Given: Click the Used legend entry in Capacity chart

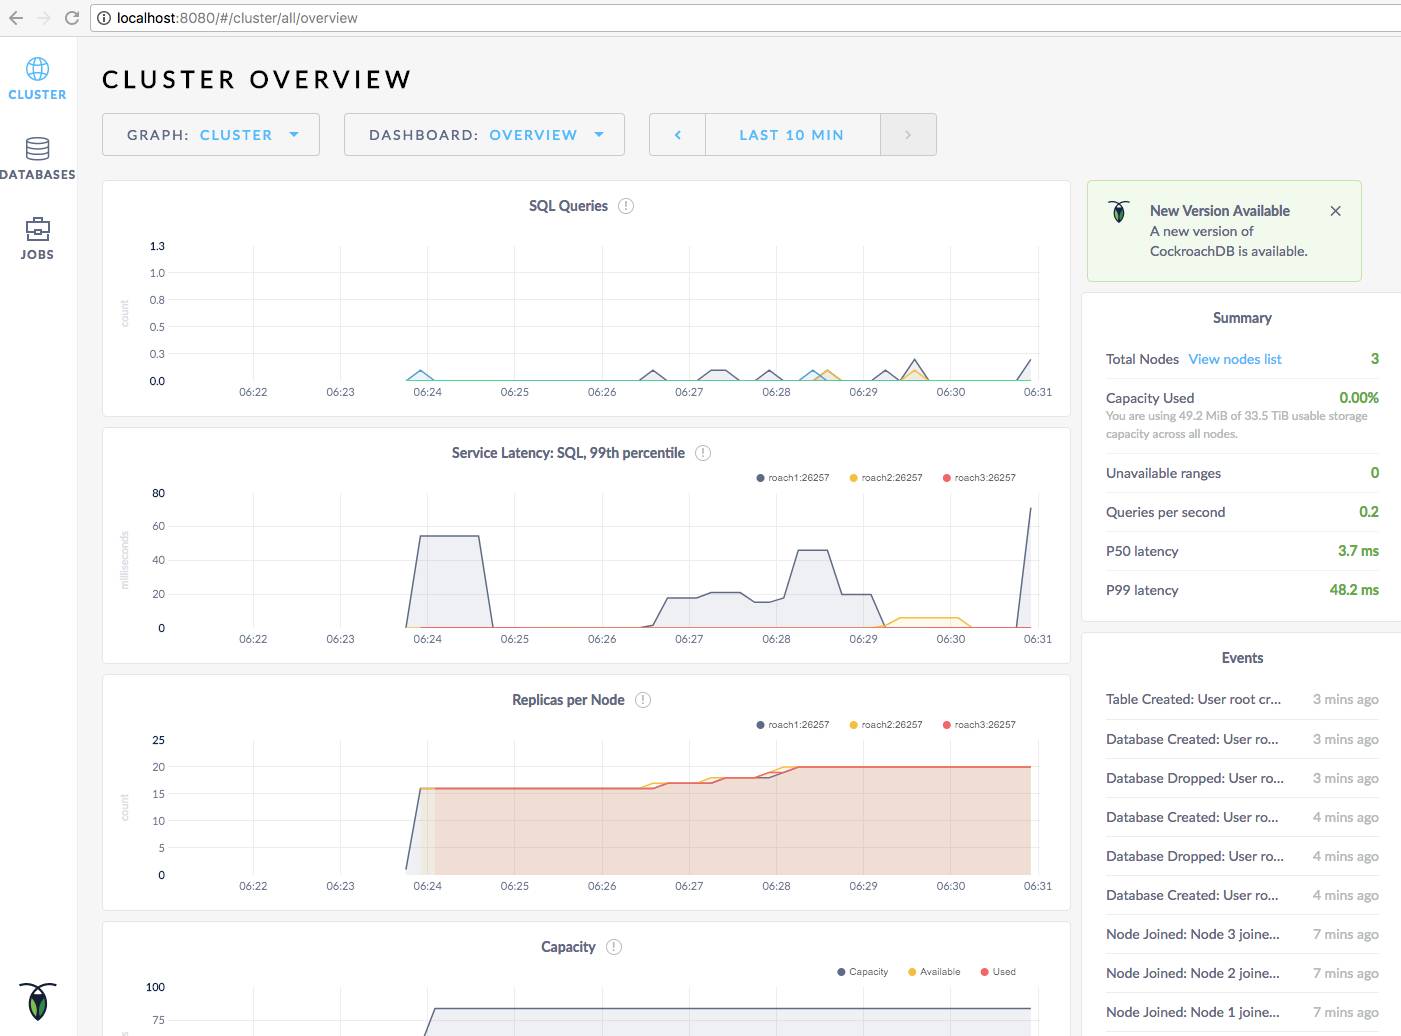Looking at the screenshot, I should coord(998,972).
